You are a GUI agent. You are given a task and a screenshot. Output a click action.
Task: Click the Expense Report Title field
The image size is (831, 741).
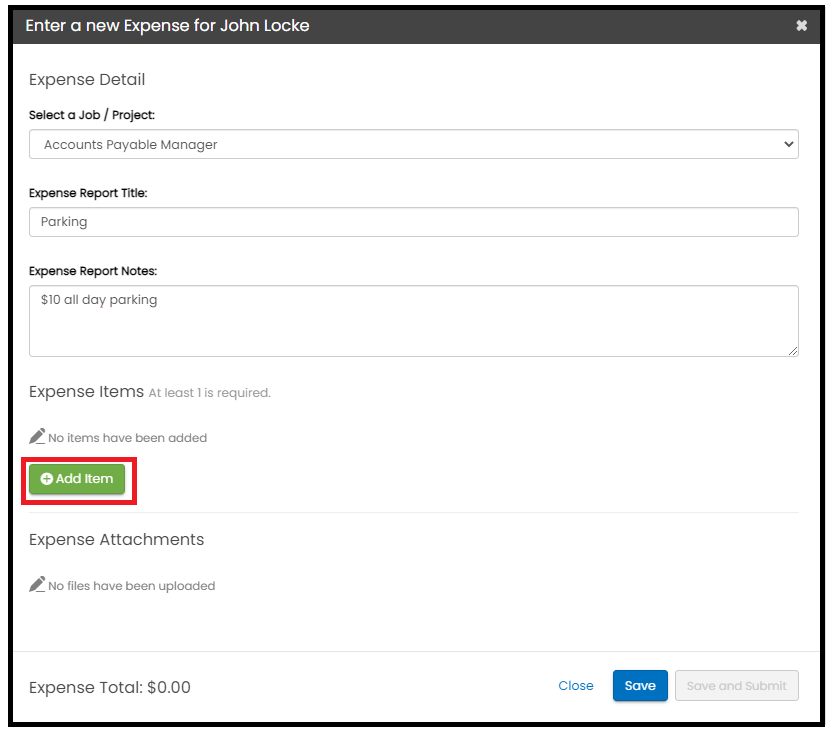pyautogui.click(x=413, y=222)
